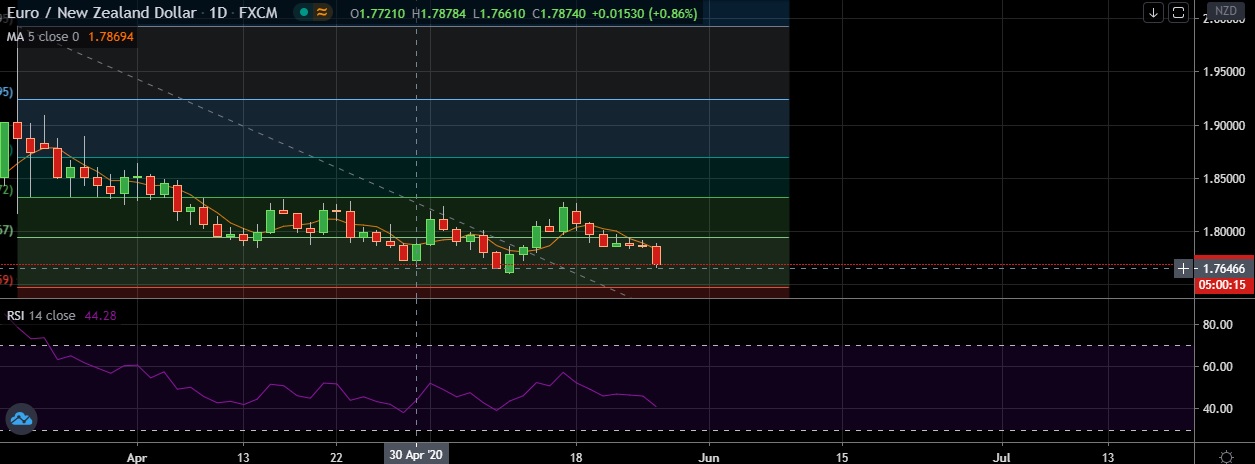Screen dimensions: 1255x464
Task: Click the Jul label on the time axis
Action: 1003,456
